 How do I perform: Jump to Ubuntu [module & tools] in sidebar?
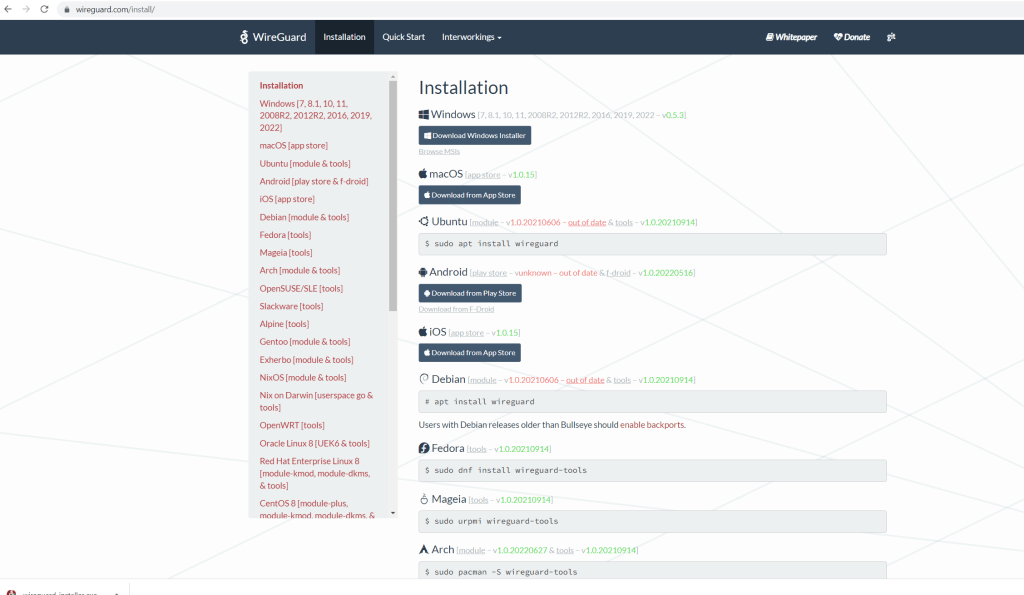click(x=305, y=163)
